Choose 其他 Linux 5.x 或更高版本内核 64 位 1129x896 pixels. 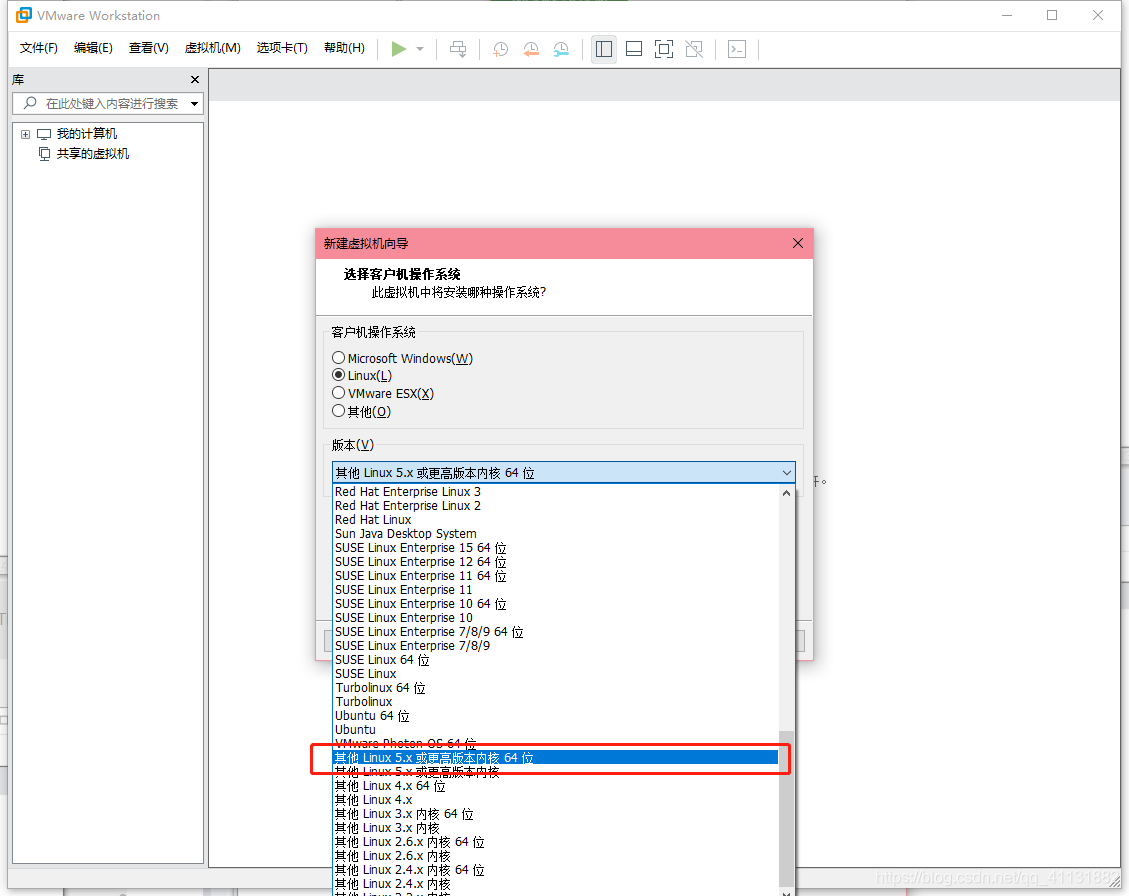[x=555, y=758]
